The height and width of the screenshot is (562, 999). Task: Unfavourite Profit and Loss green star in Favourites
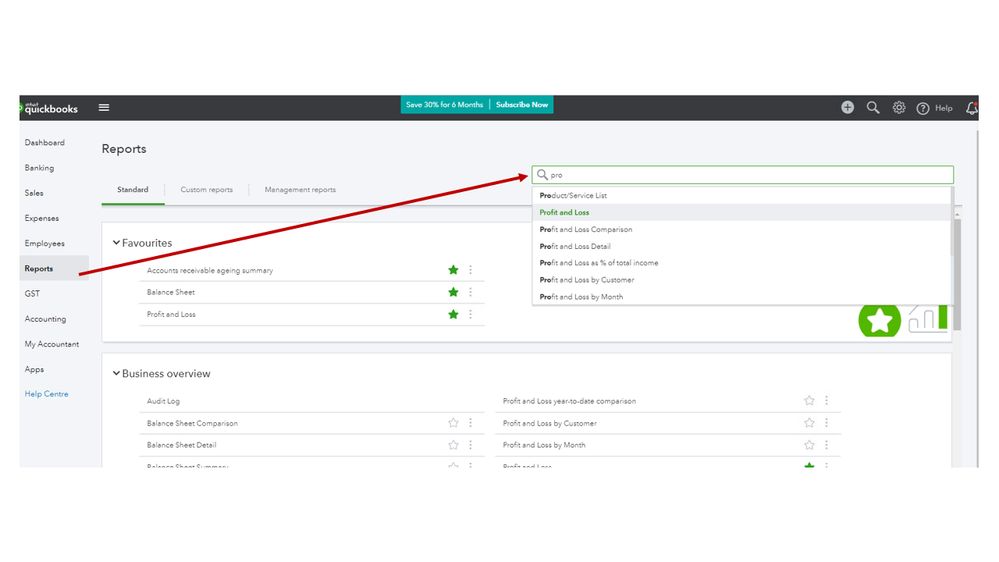[x=453, y=314]
